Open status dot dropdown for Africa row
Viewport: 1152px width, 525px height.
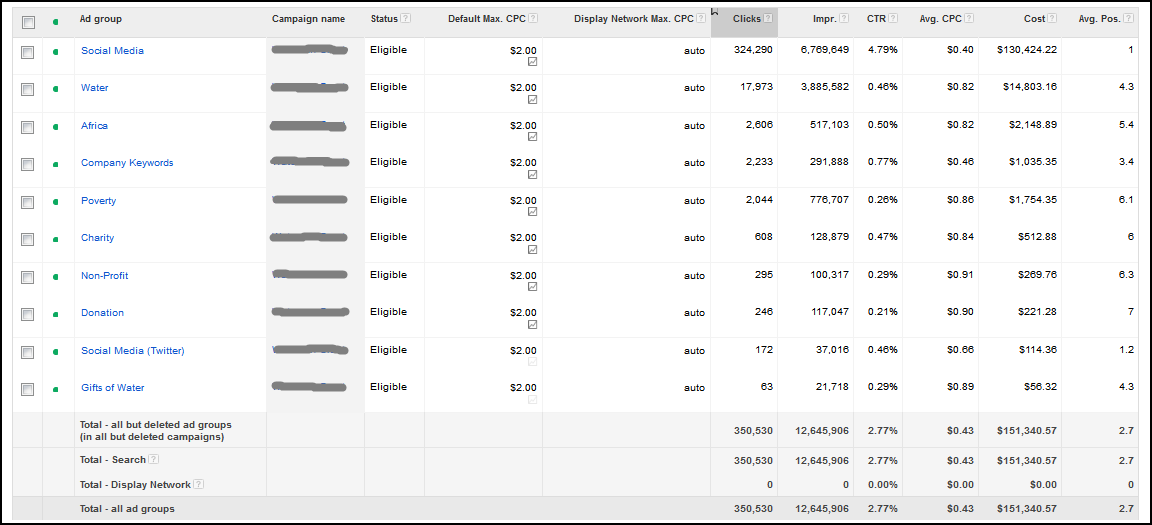tap(55, 127)
